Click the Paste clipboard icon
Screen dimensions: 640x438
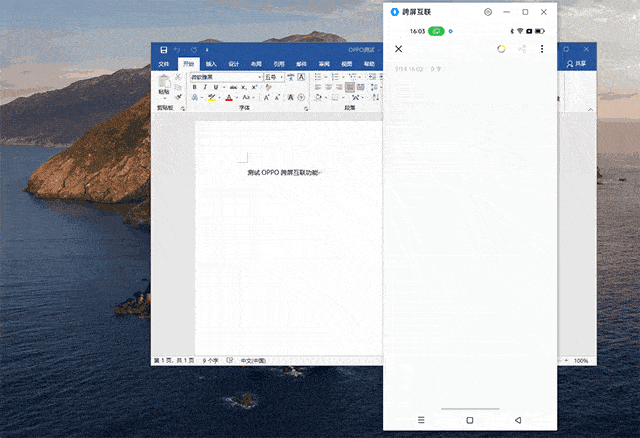point(164,82)
